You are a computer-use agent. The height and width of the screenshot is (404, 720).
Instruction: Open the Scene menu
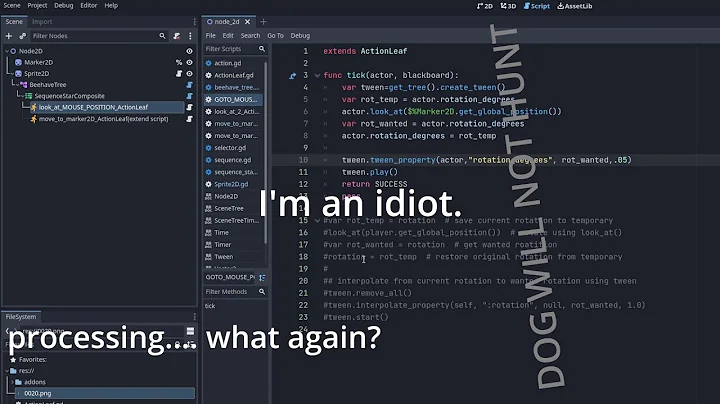(x=12, y=6)
